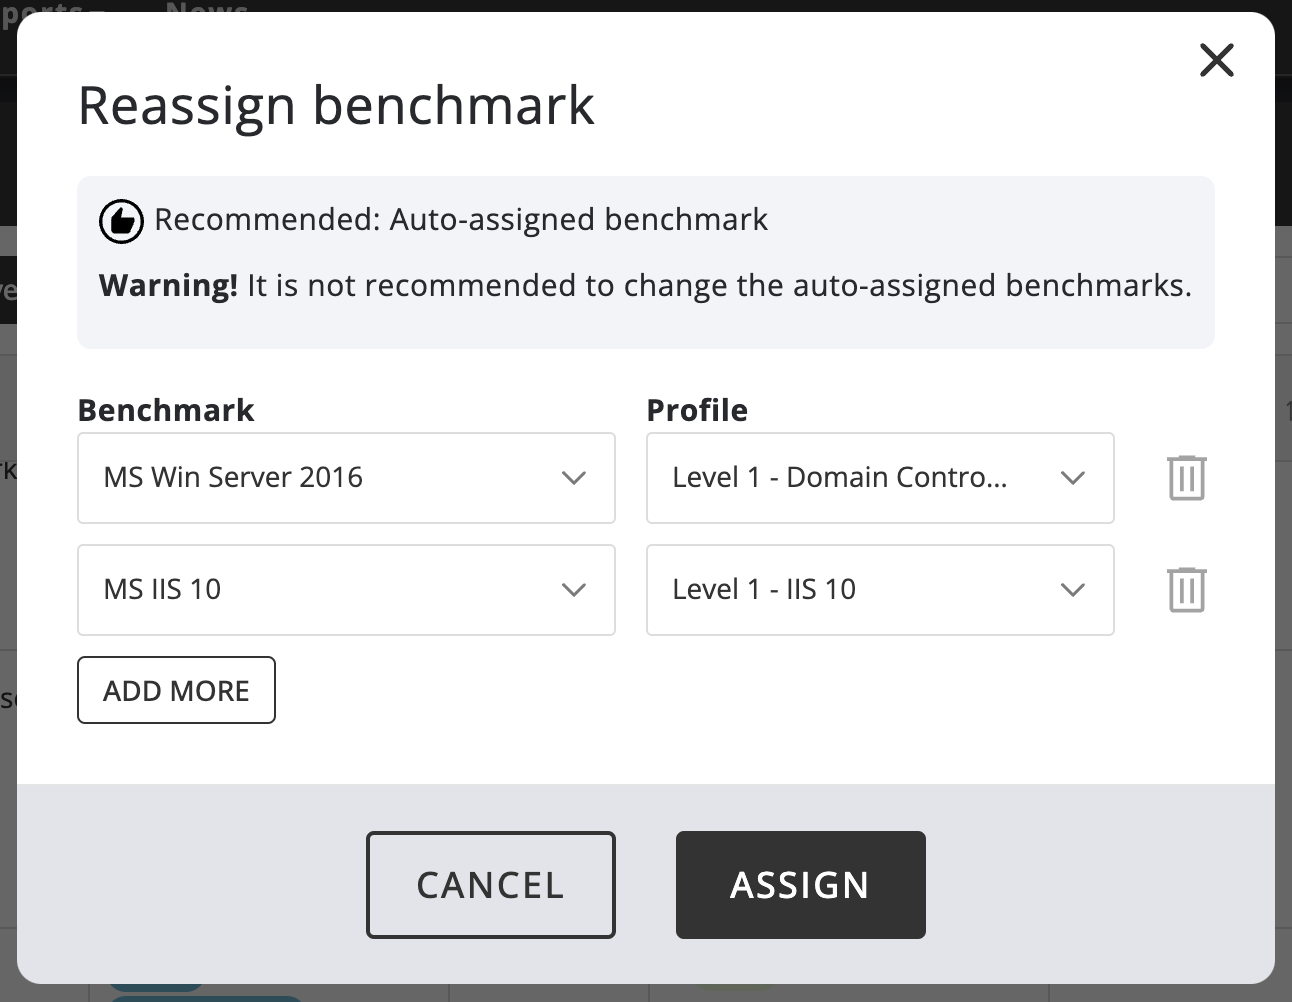Click the thumbs-up recommended icon

(x=121, y=221)
